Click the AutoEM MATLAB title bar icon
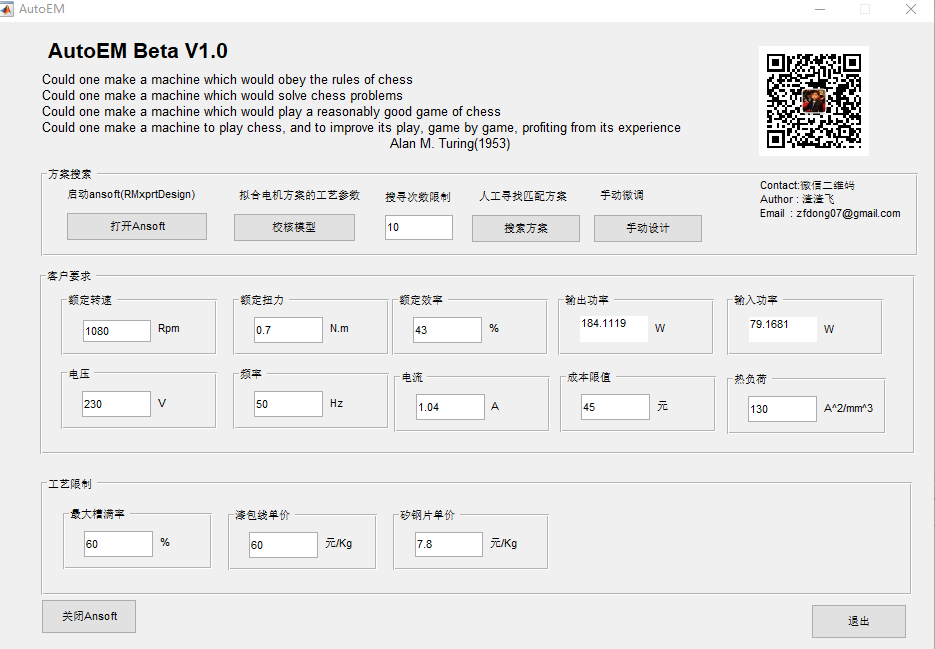 (7, 9)
